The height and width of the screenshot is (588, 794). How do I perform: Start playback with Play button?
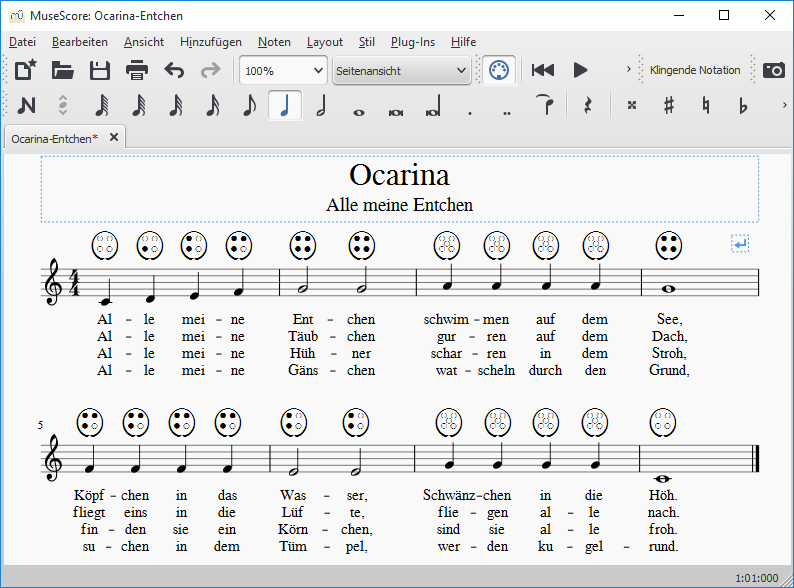point(580,70)
